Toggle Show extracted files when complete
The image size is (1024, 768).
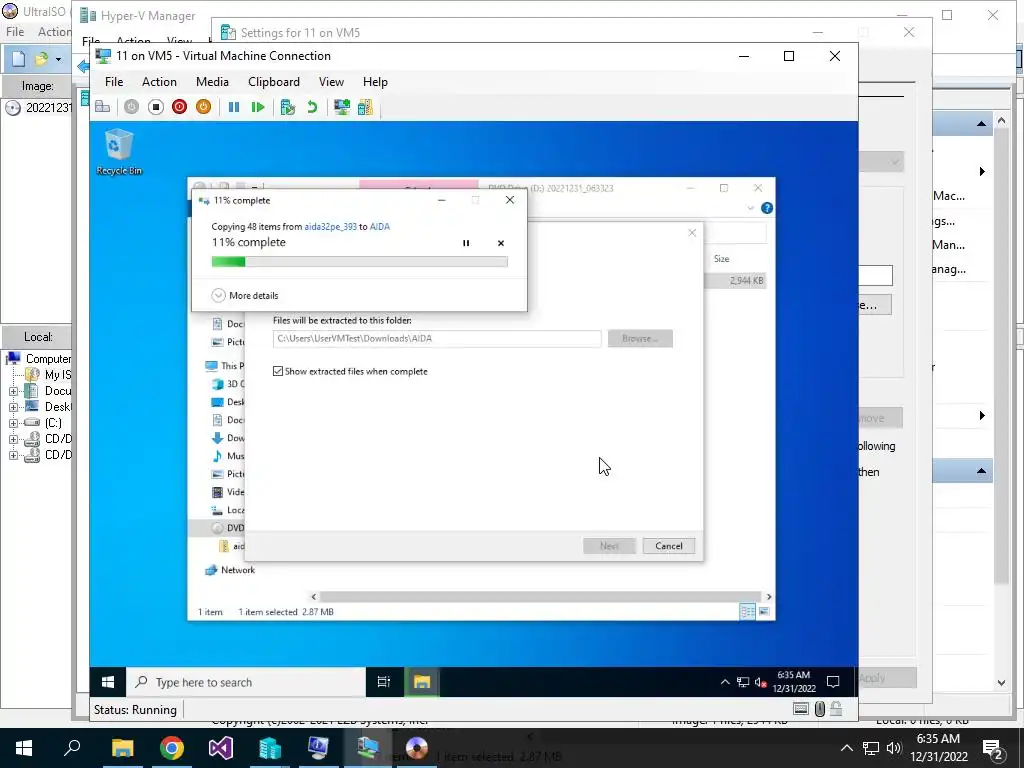coord(278,371)
